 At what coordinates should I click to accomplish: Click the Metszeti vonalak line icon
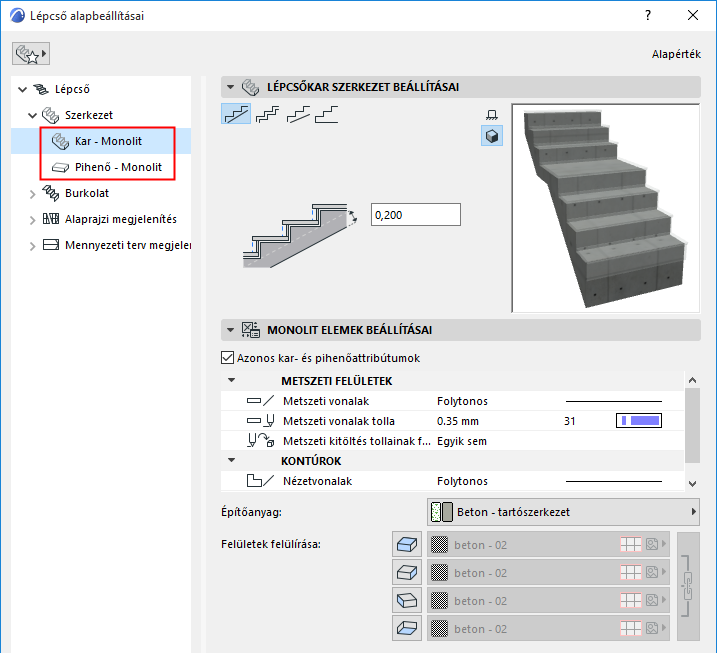[261, 401]
